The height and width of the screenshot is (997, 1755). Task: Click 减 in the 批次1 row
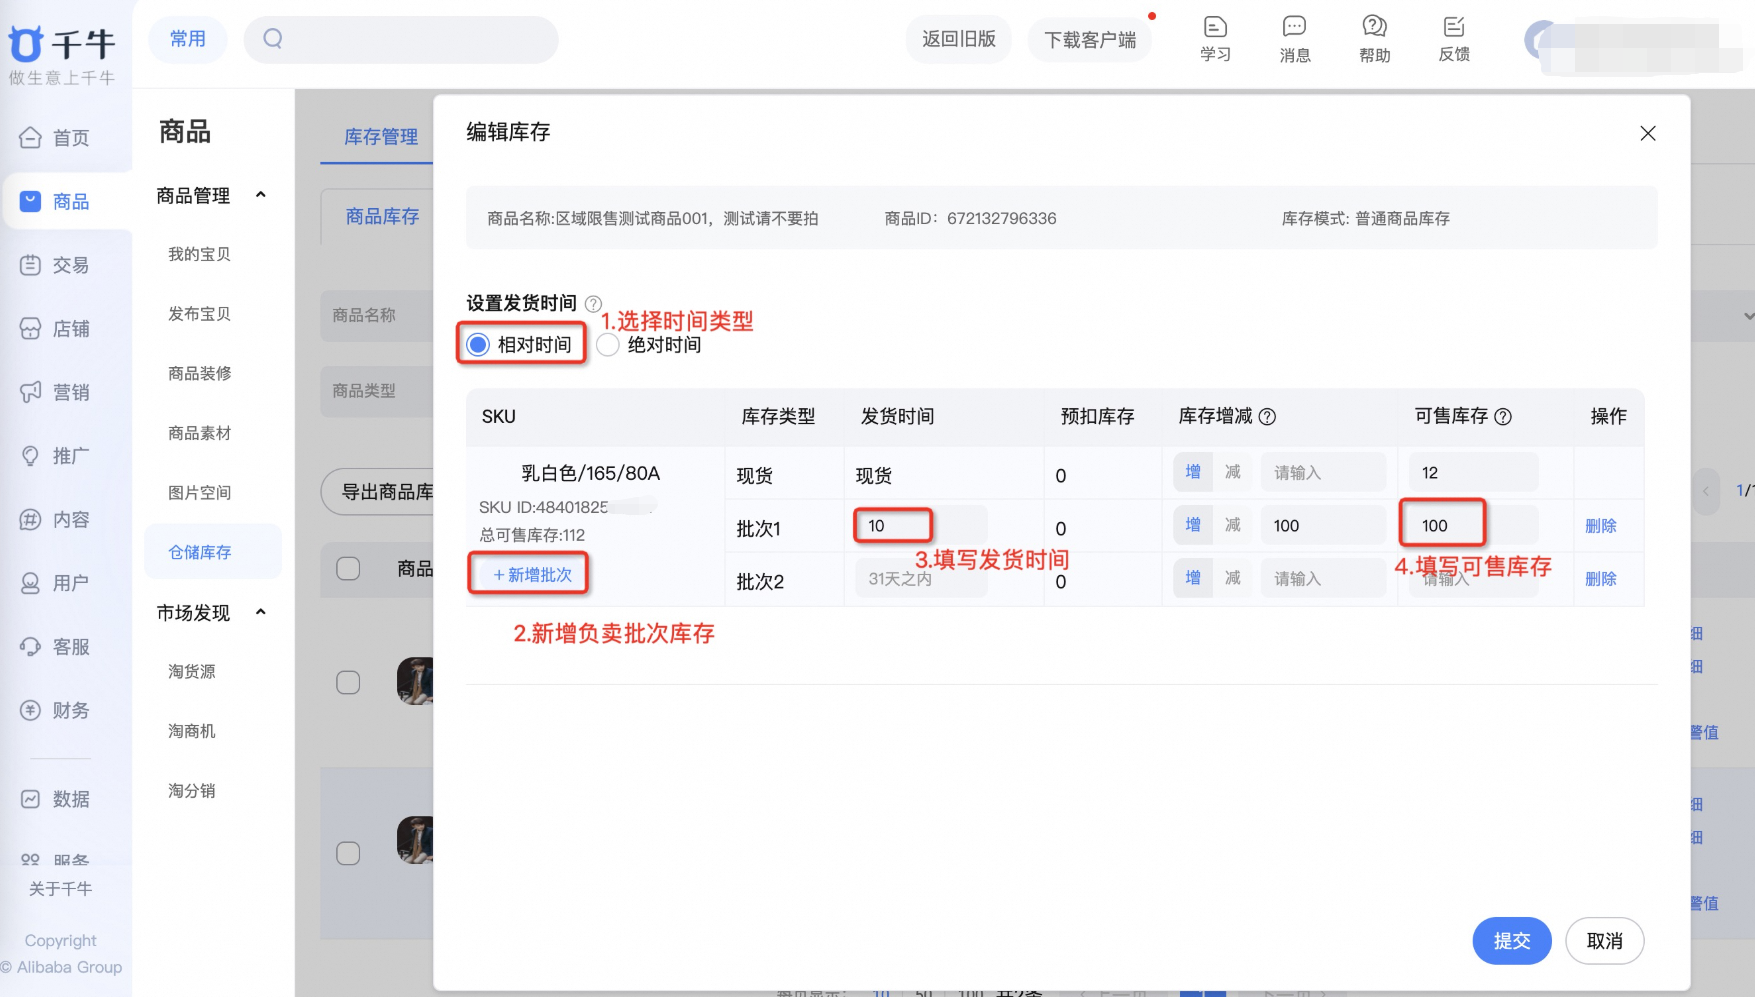pos(1233,525)
